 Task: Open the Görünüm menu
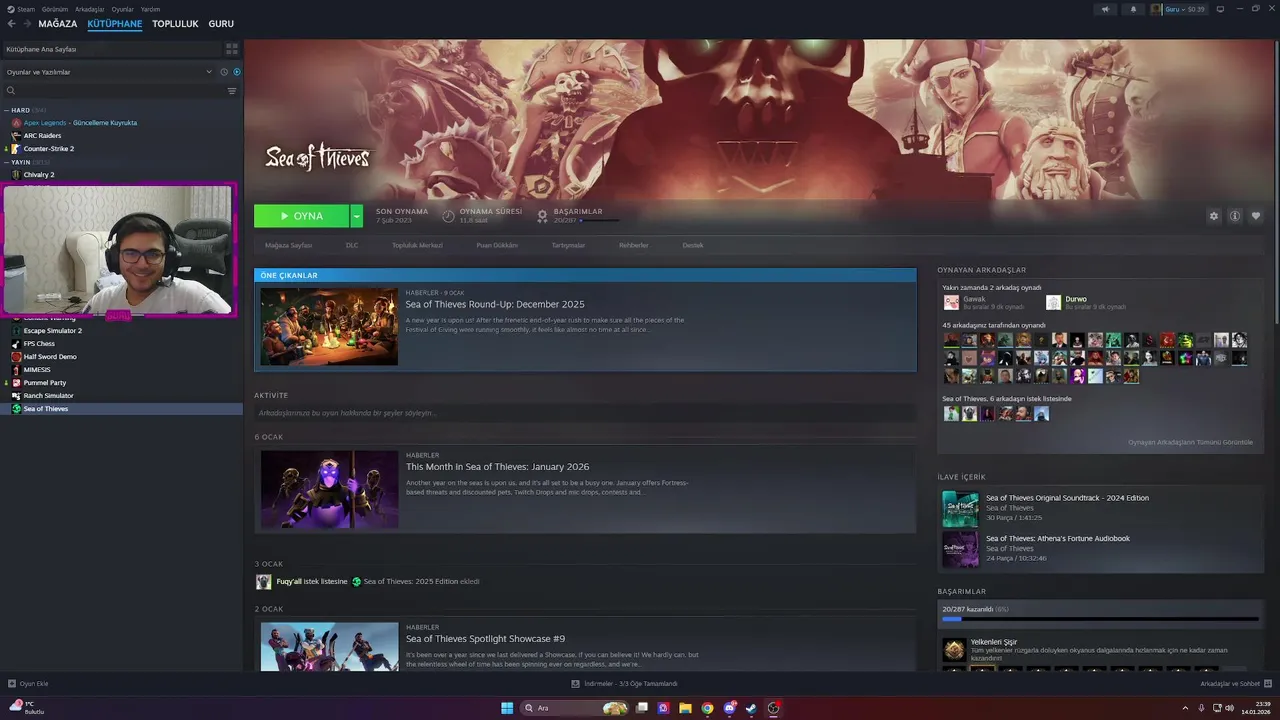coord(55,9)
